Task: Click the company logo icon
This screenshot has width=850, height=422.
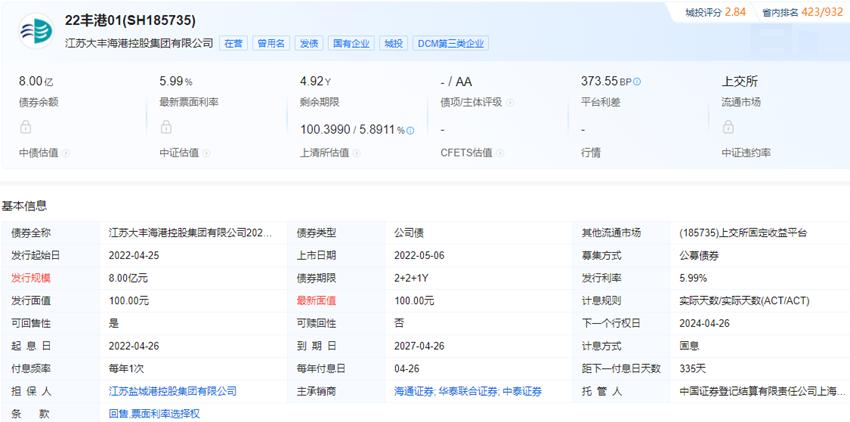Action: [37, 32]
